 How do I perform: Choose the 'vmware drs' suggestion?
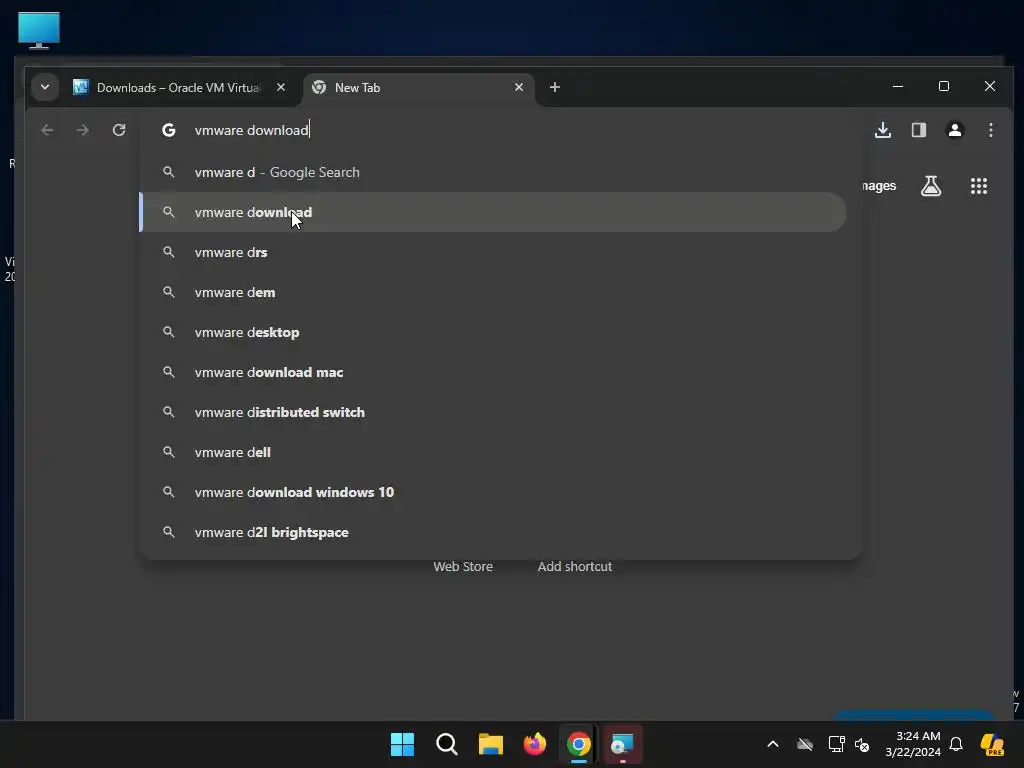494,252
